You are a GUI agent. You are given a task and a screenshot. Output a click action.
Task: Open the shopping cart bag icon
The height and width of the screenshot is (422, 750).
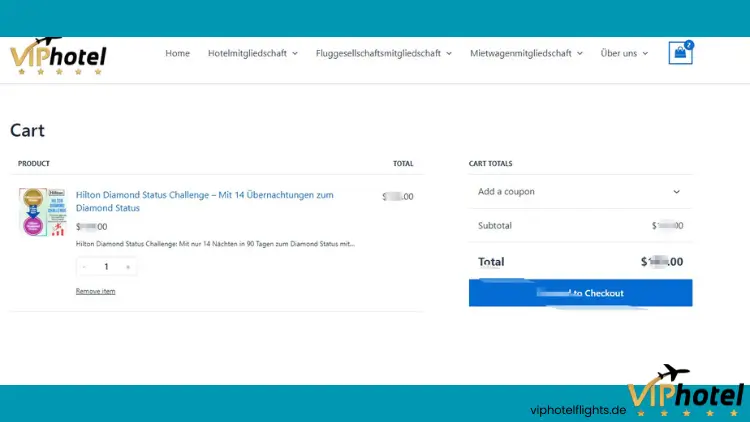680,53
